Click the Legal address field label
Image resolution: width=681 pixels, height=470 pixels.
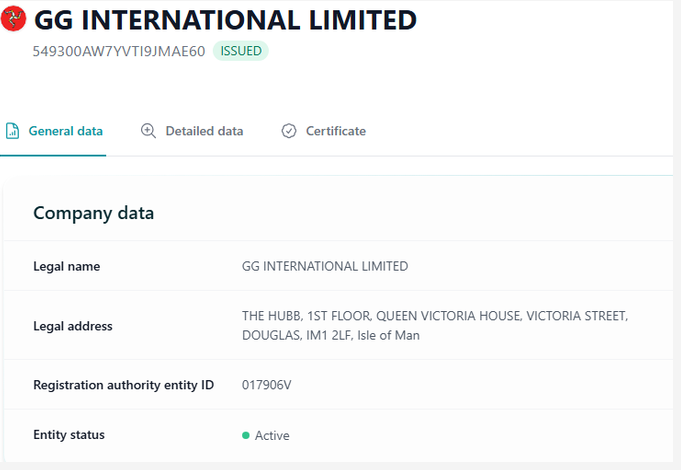73,326
